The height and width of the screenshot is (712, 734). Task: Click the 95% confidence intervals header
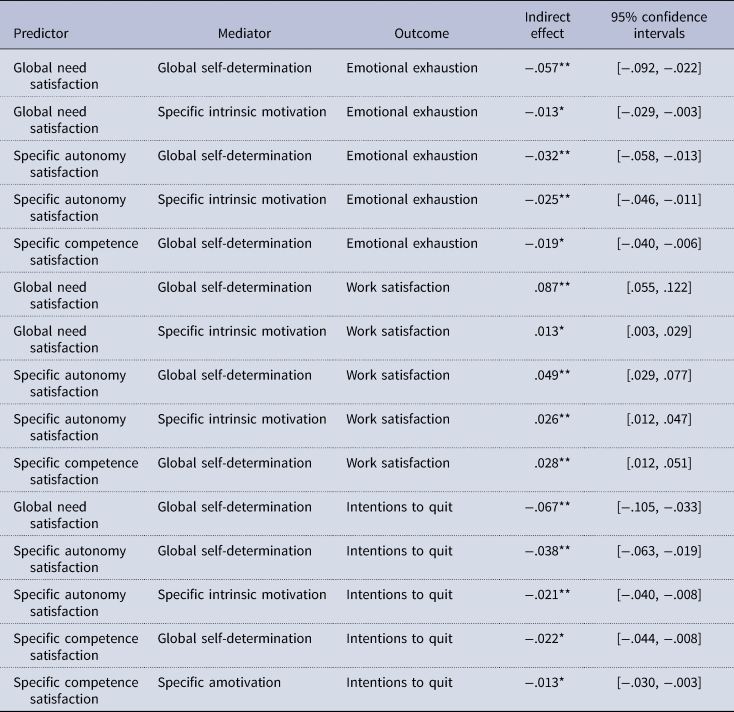659,24
